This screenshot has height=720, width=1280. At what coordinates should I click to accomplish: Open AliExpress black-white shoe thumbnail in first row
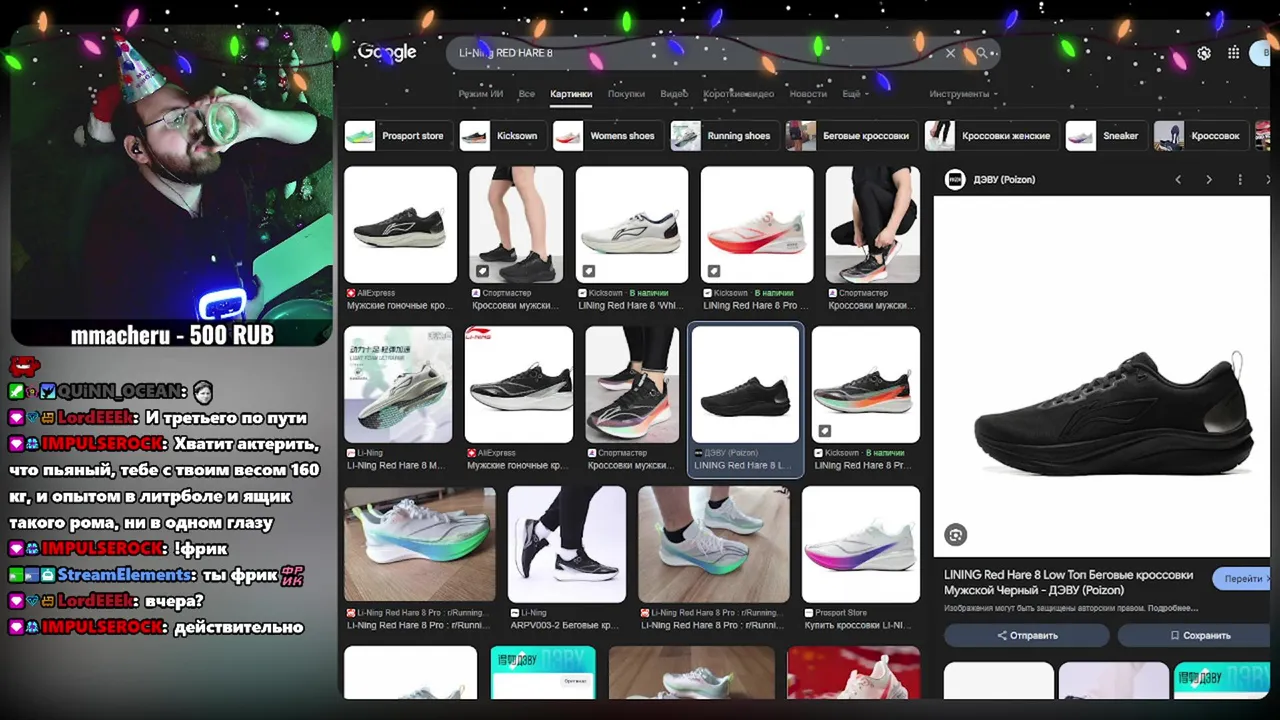pyautogui.click(x=400, y=225)
